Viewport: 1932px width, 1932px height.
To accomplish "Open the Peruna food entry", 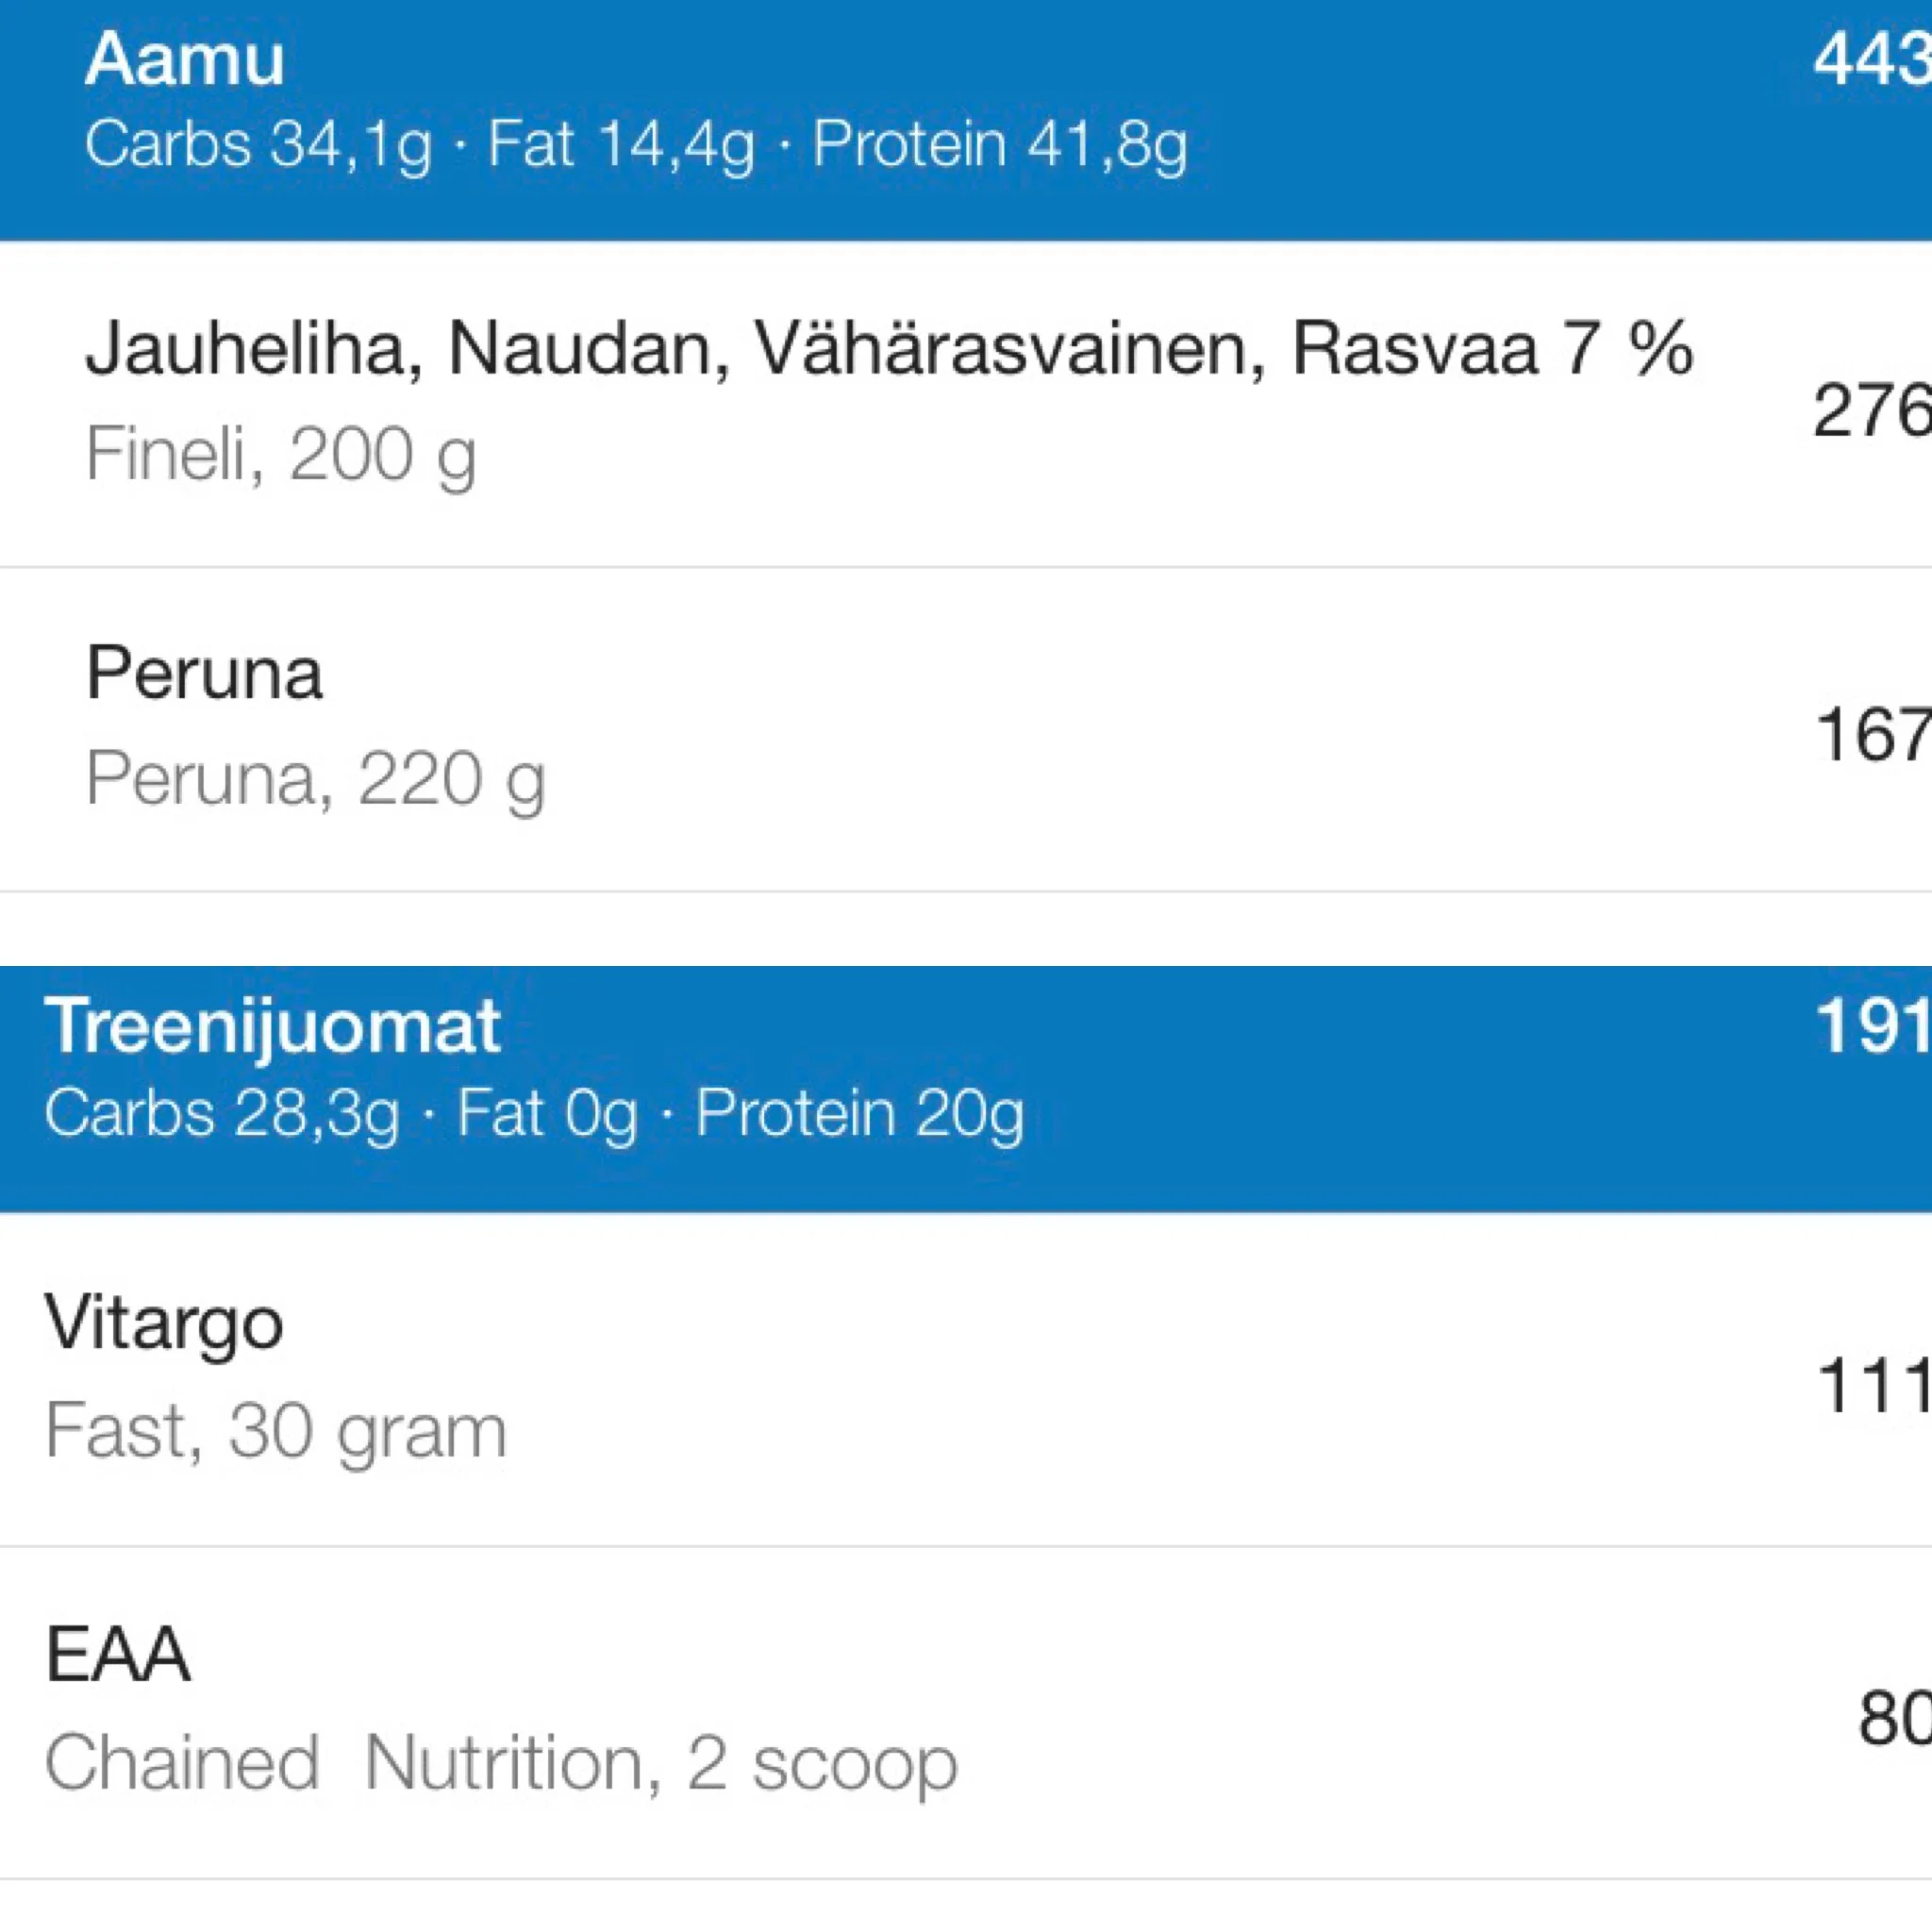I will point(205,673).
